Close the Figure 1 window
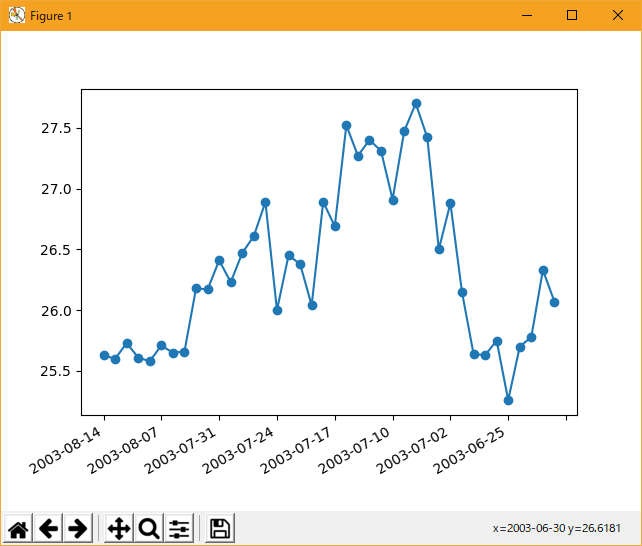 point(618,16)
